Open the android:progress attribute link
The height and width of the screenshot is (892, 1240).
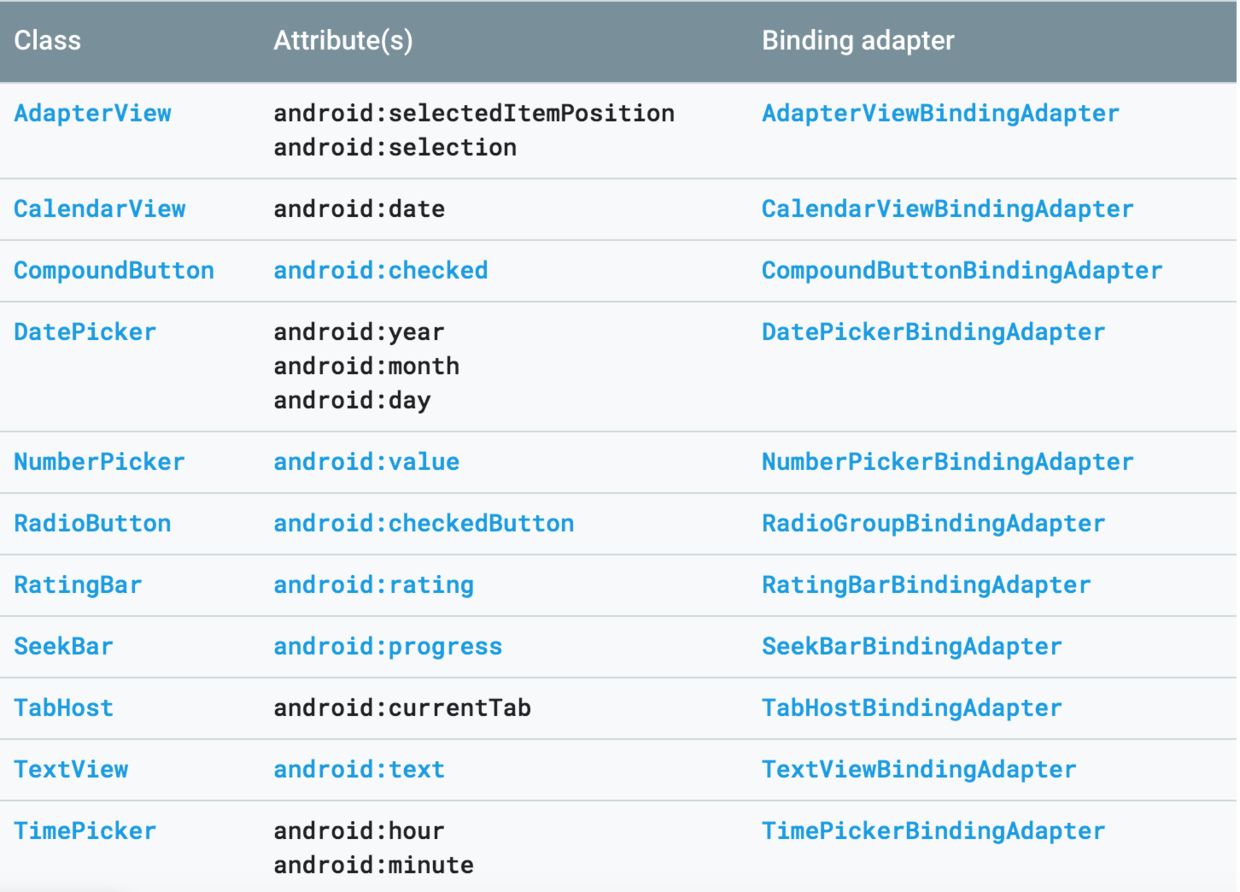pyautogui.click(x=388, y=646)
